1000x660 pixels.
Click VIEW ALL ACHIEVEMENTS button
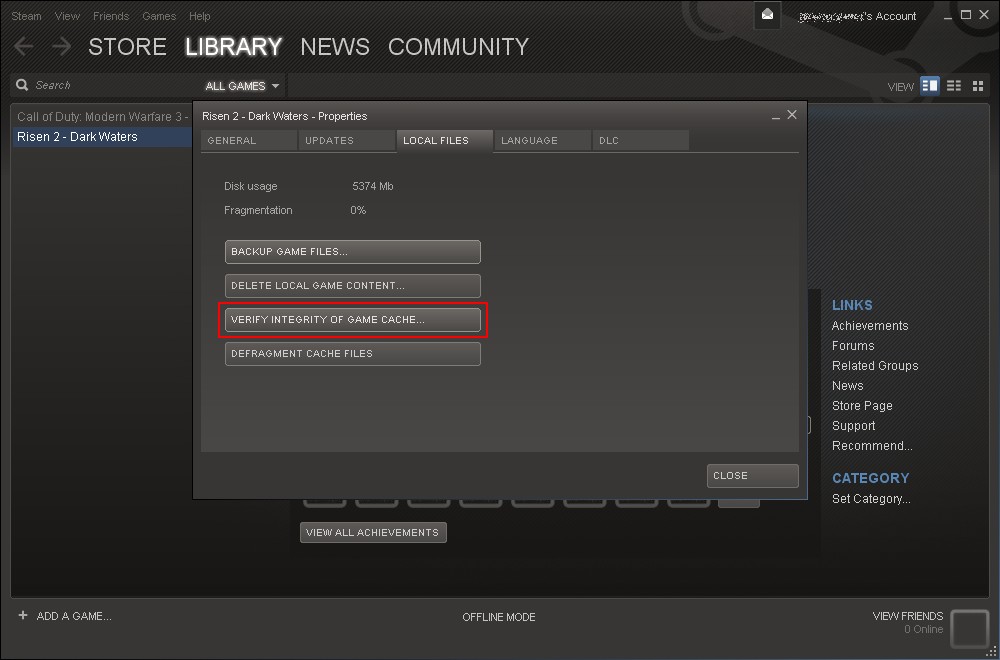coord(373,532)
